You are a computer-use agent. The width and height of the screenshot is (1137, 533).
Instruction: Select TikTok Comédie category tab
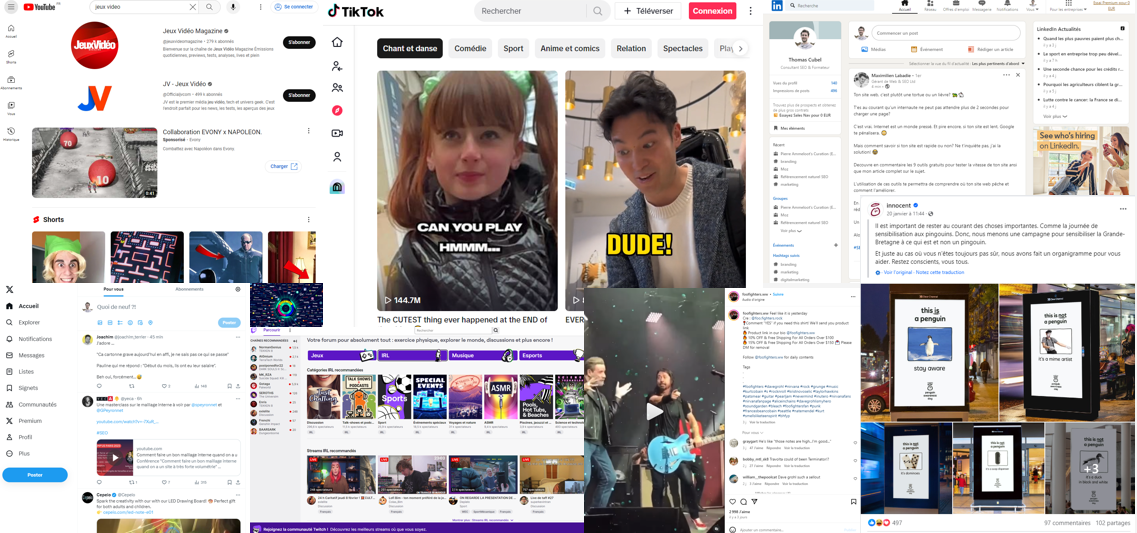(471, 49)
